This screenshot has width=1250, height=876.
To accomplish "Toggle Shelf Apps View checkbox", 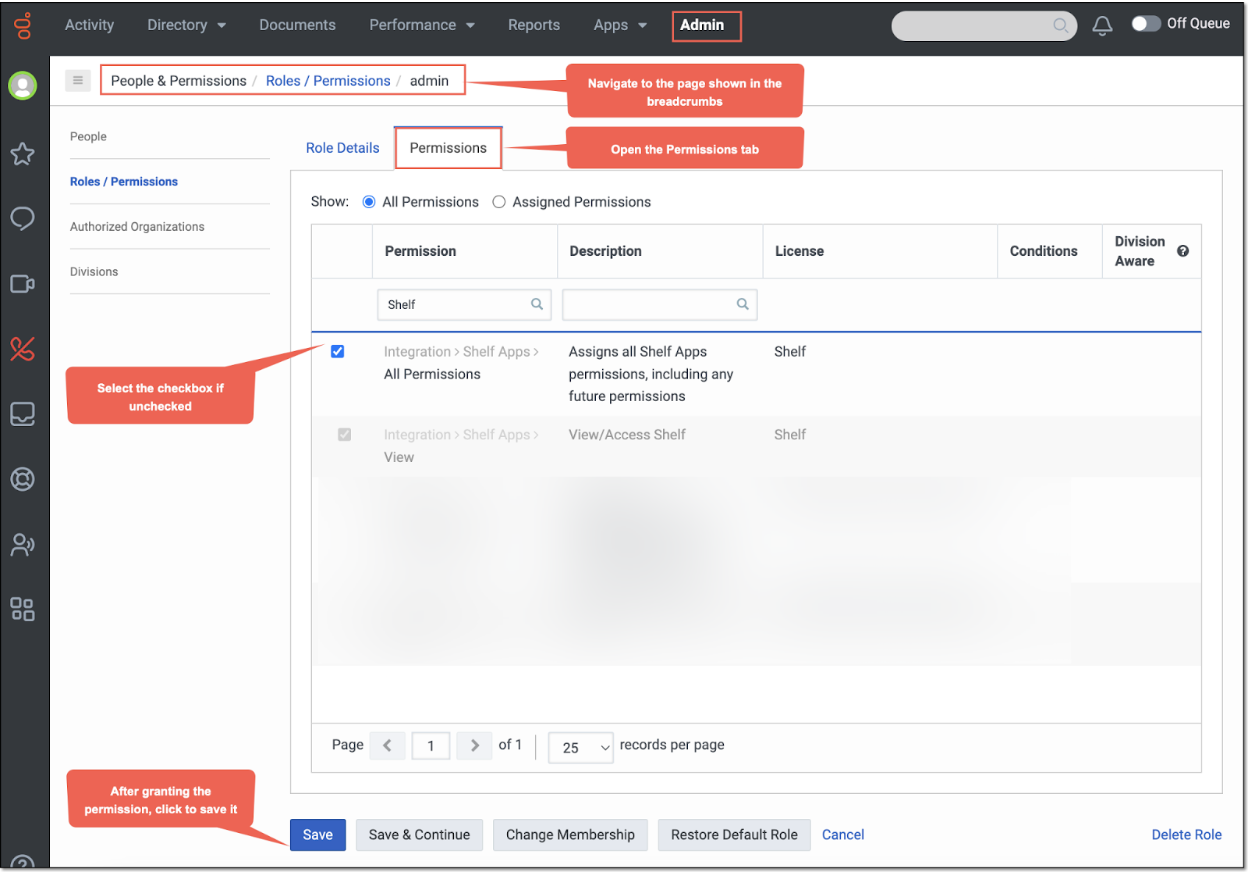I will [x=345, y=435].
